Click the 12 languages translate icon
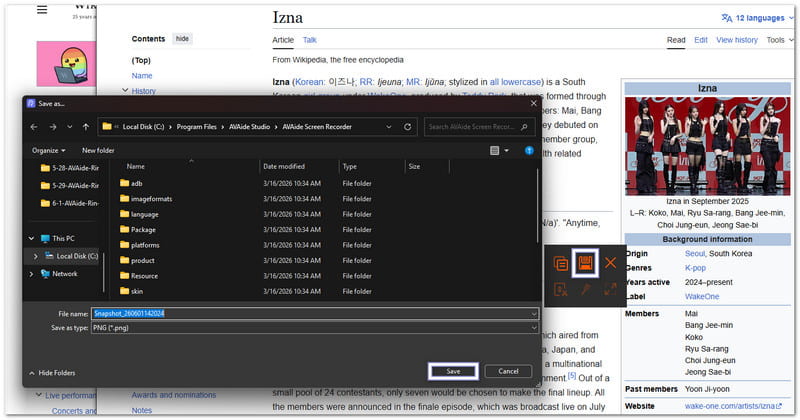This screenshot has width=800, height=420. click(727, 18)
